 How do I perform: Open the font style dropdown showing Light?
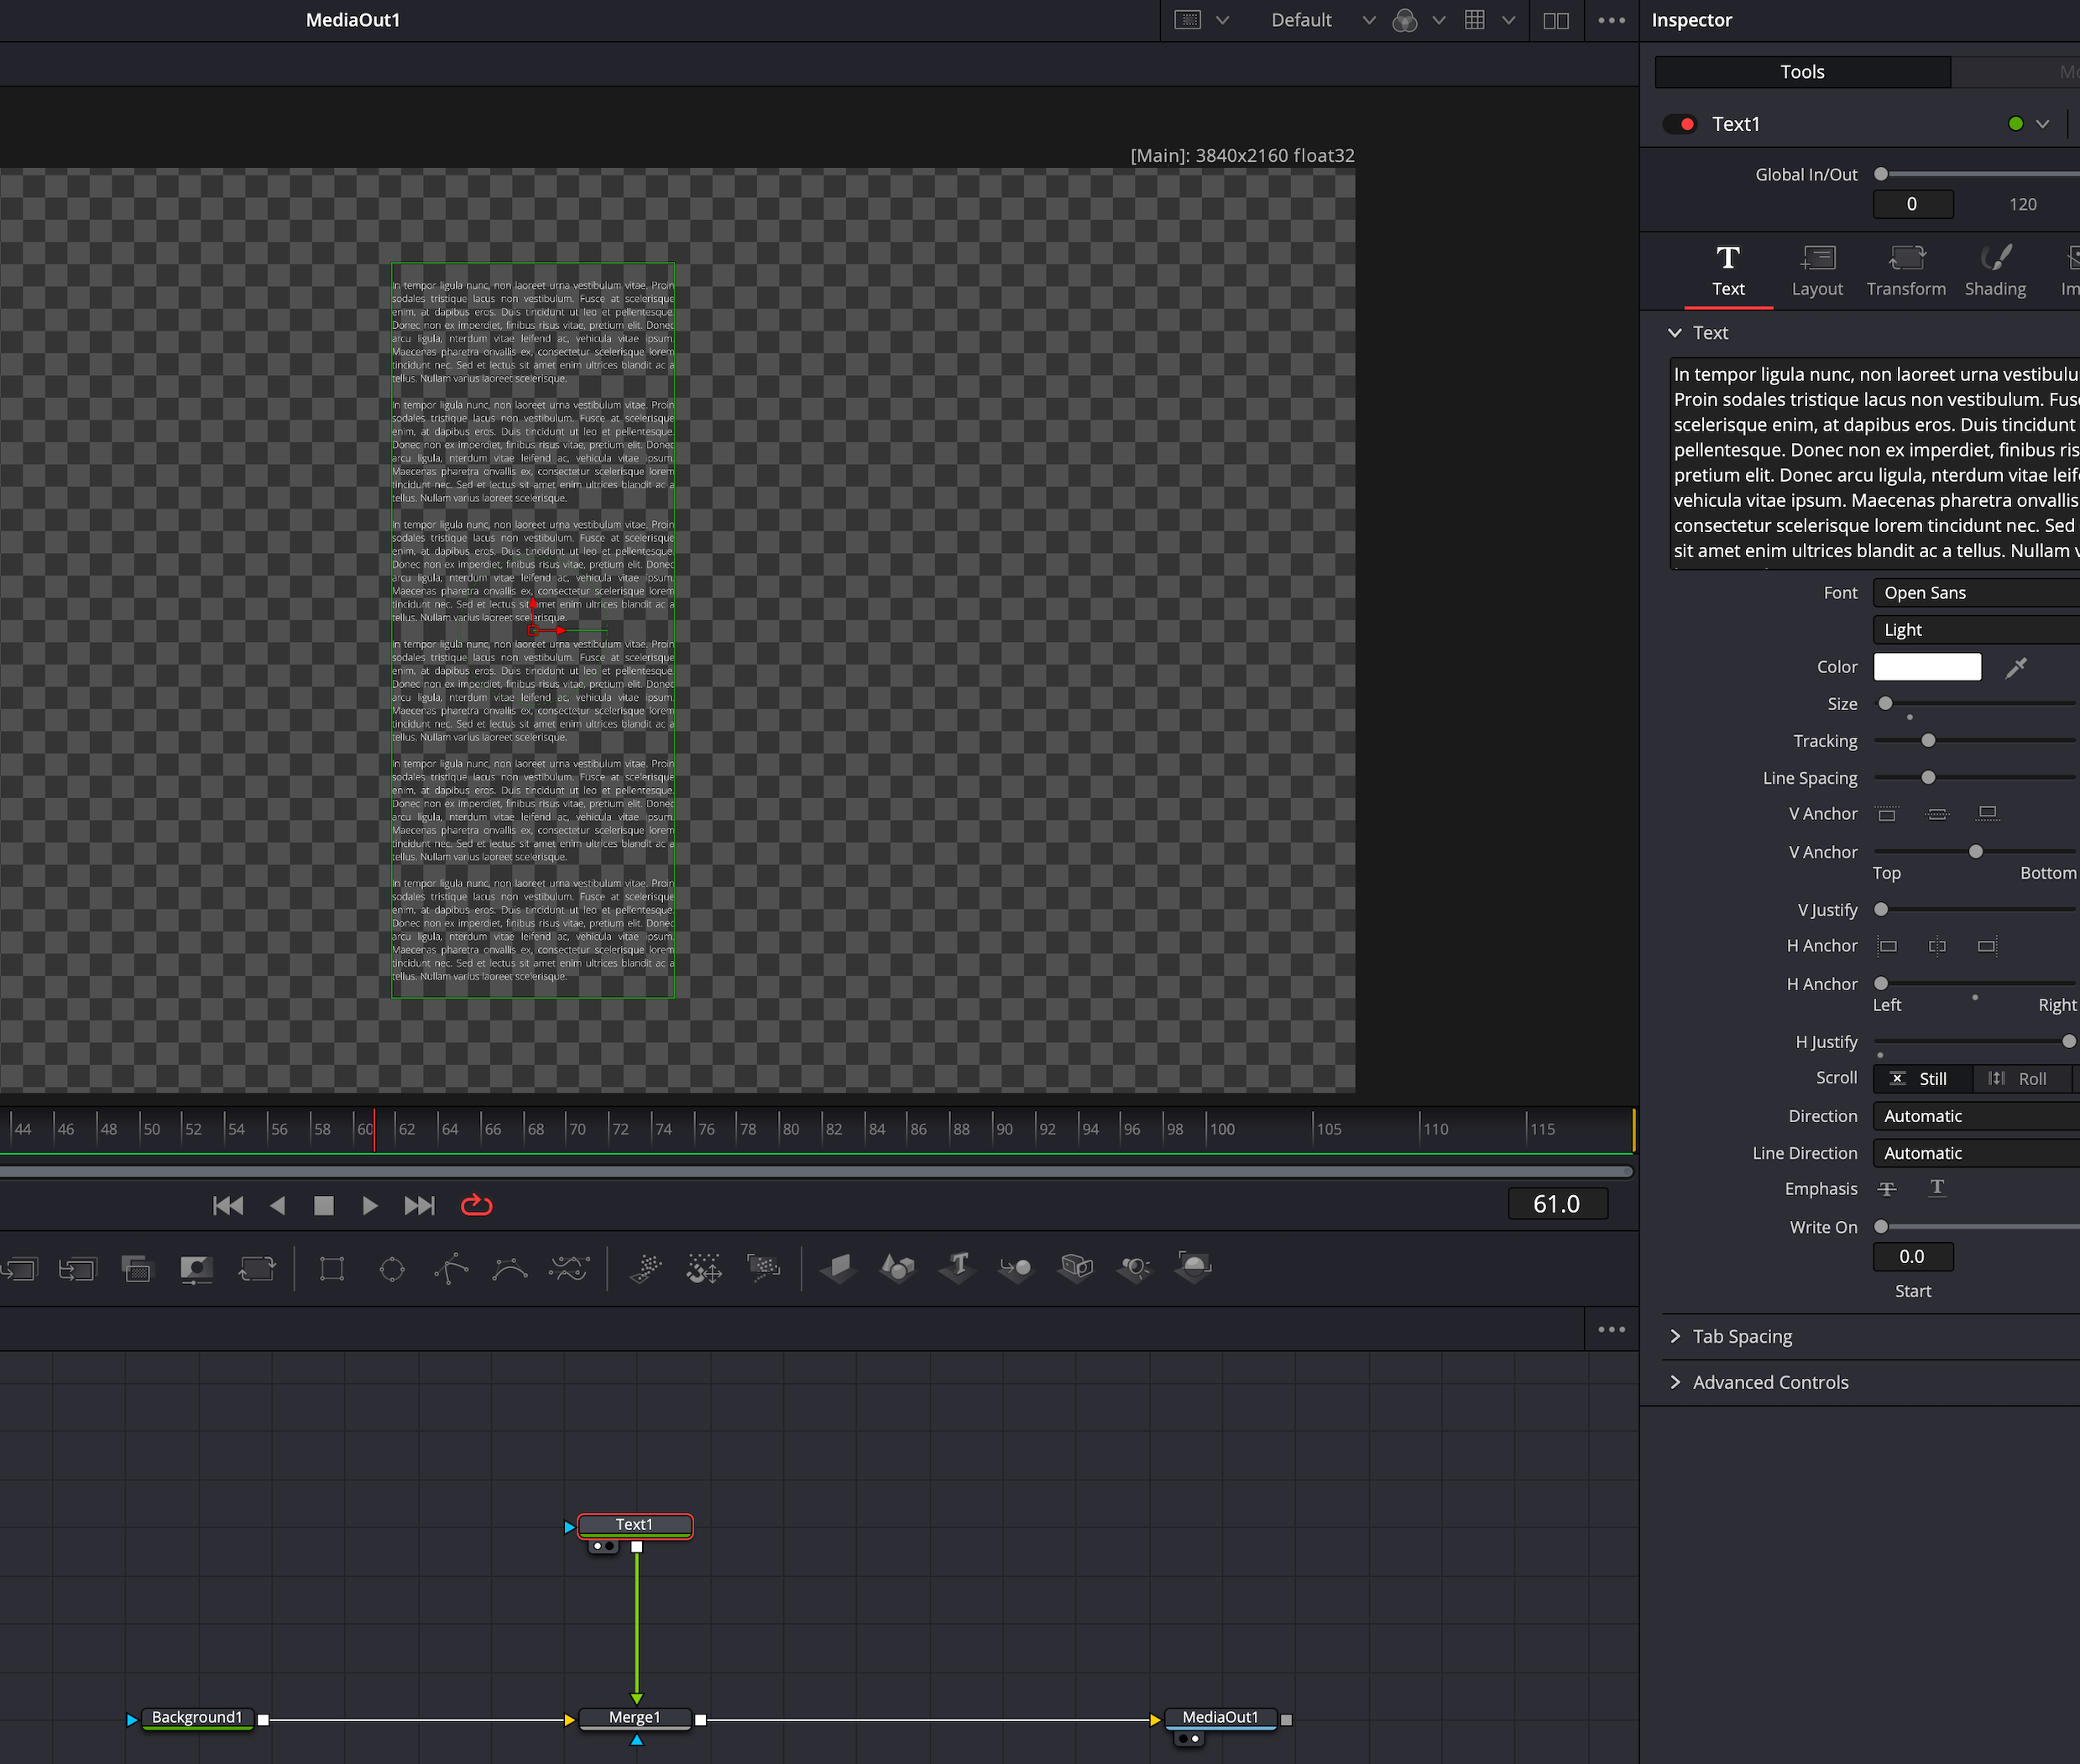tap(1976, 630)
